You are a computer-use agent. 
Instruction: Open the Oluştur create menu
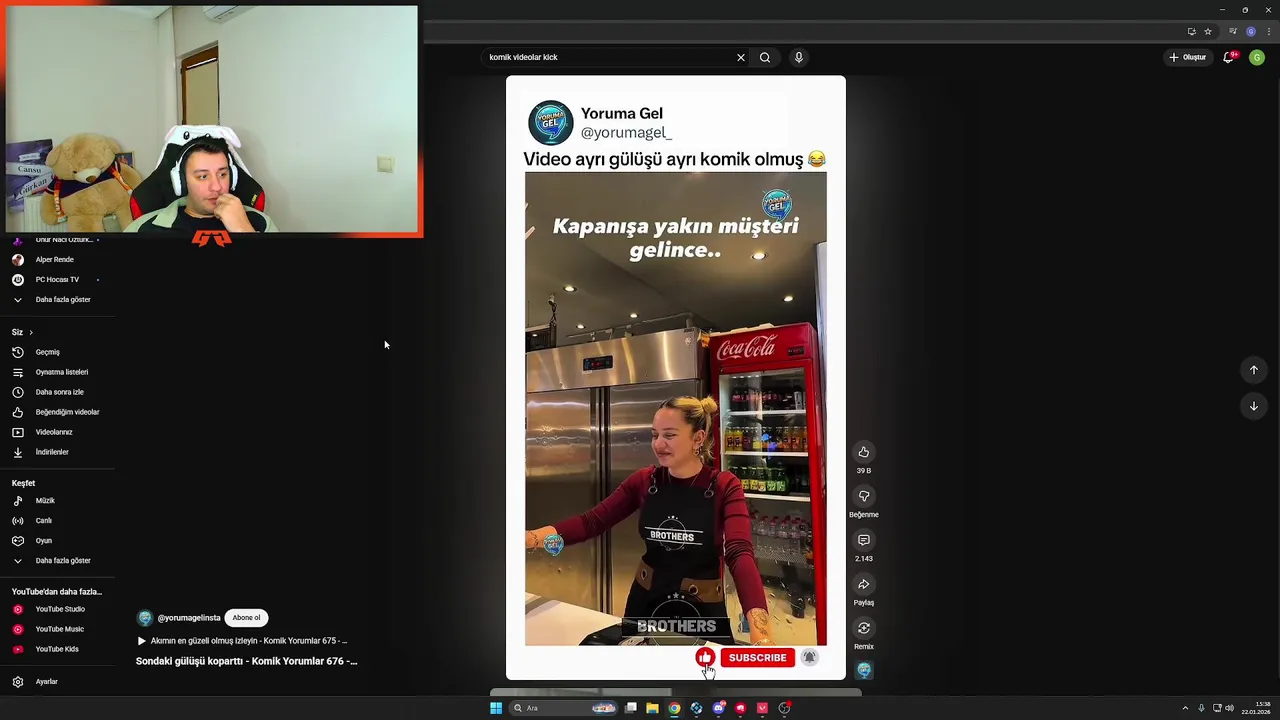(x=1188, y=57)
